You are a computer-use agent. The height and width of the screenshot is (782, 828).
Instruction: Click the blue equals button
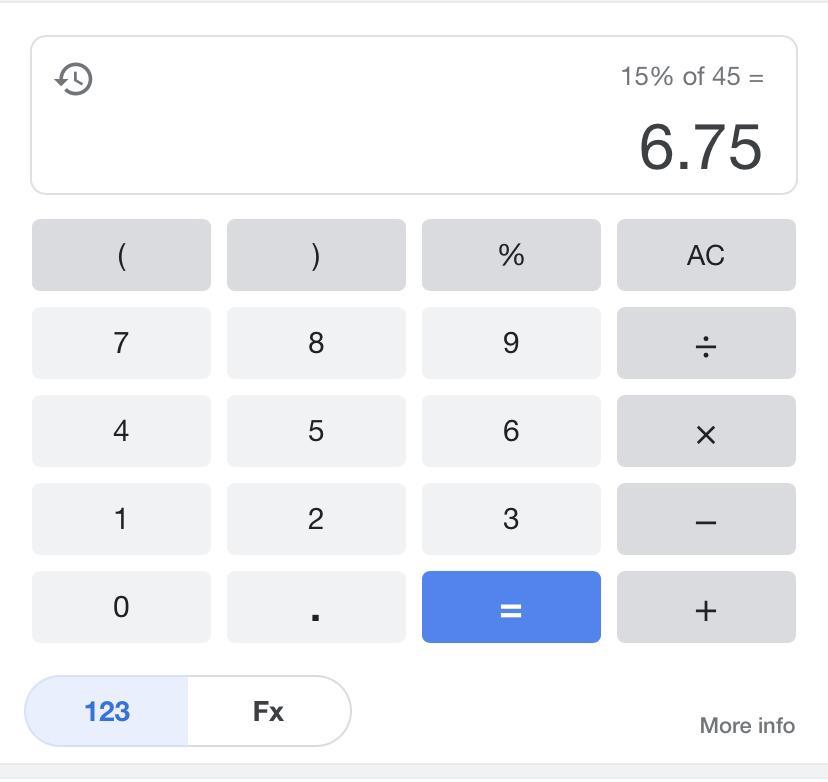tap(511, 607)
